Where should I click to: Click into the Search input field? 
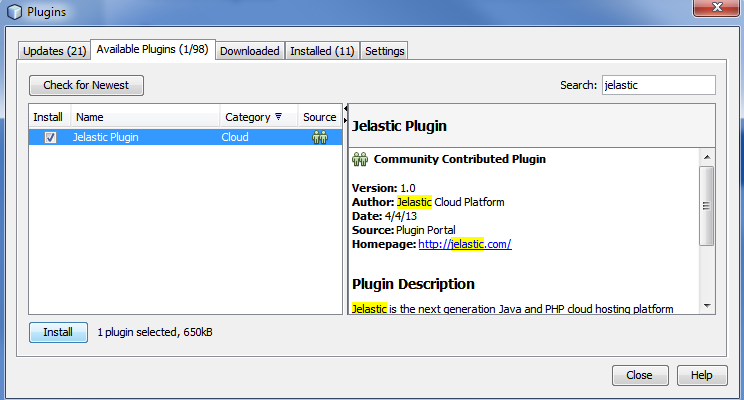click(x=658, y=86)
